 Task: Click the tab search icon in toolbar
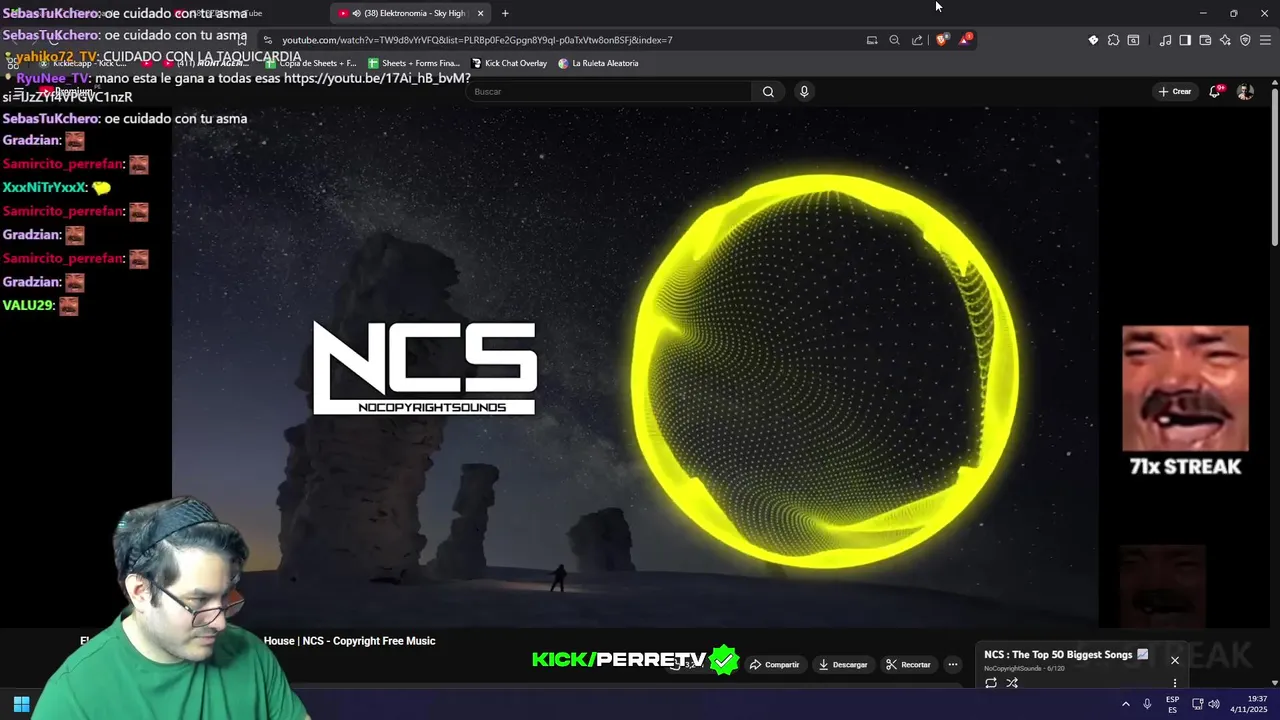(1133, 40)
